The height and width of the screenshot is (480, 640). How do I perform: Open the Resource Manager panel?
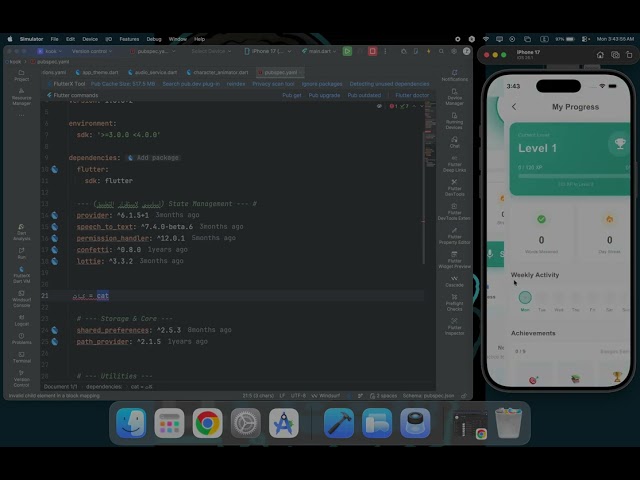tap(21, 97)
